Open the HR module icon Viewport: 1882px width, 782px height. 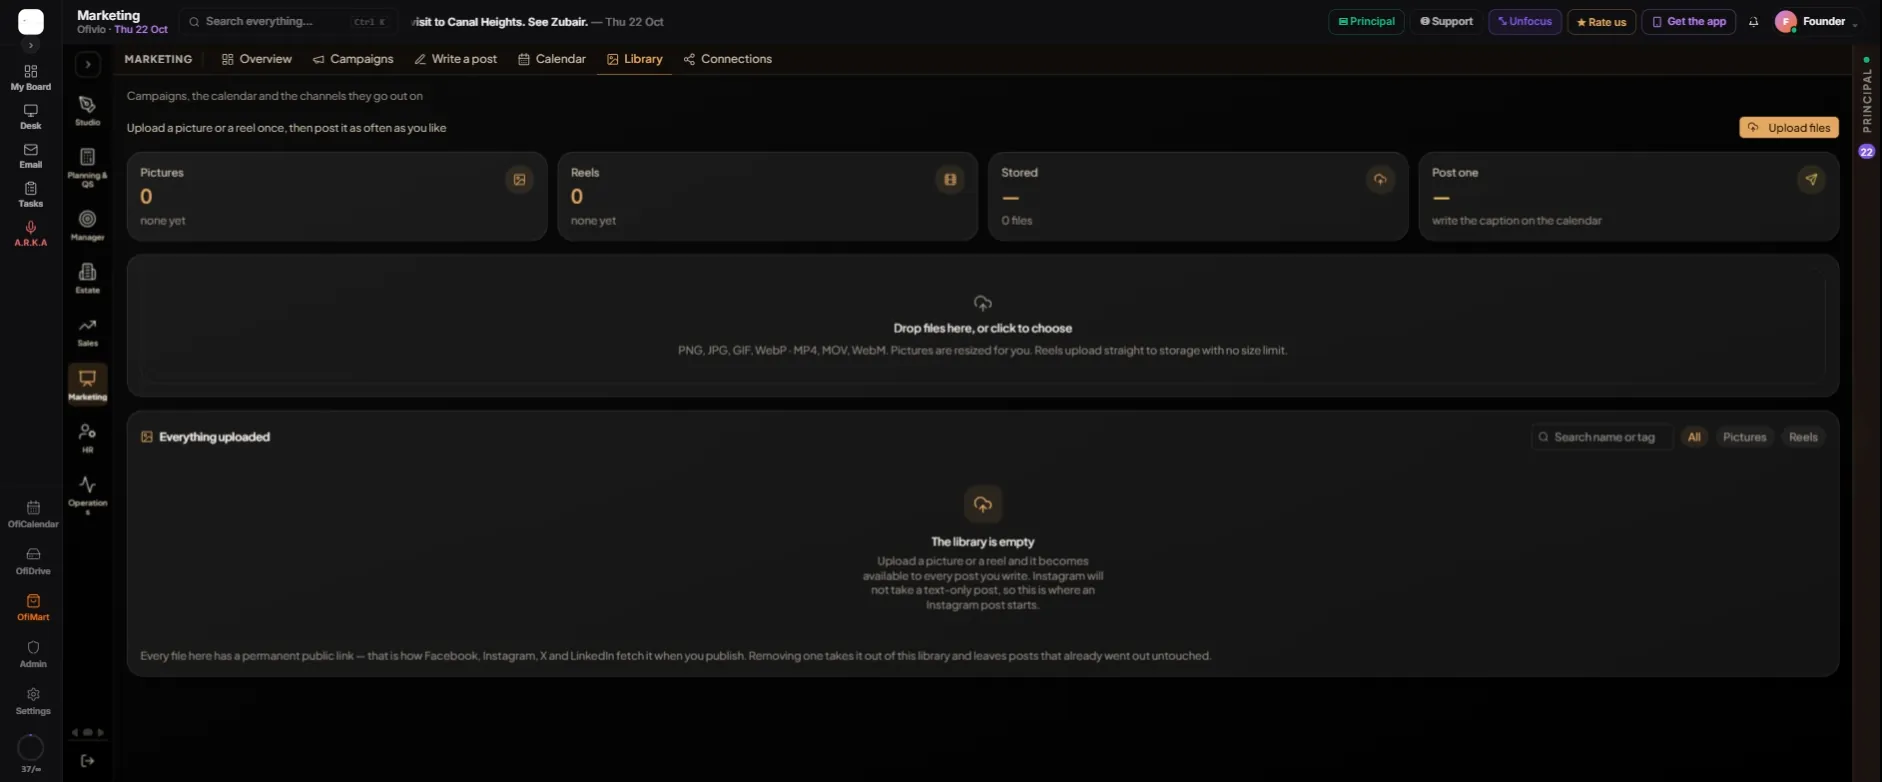88,438
